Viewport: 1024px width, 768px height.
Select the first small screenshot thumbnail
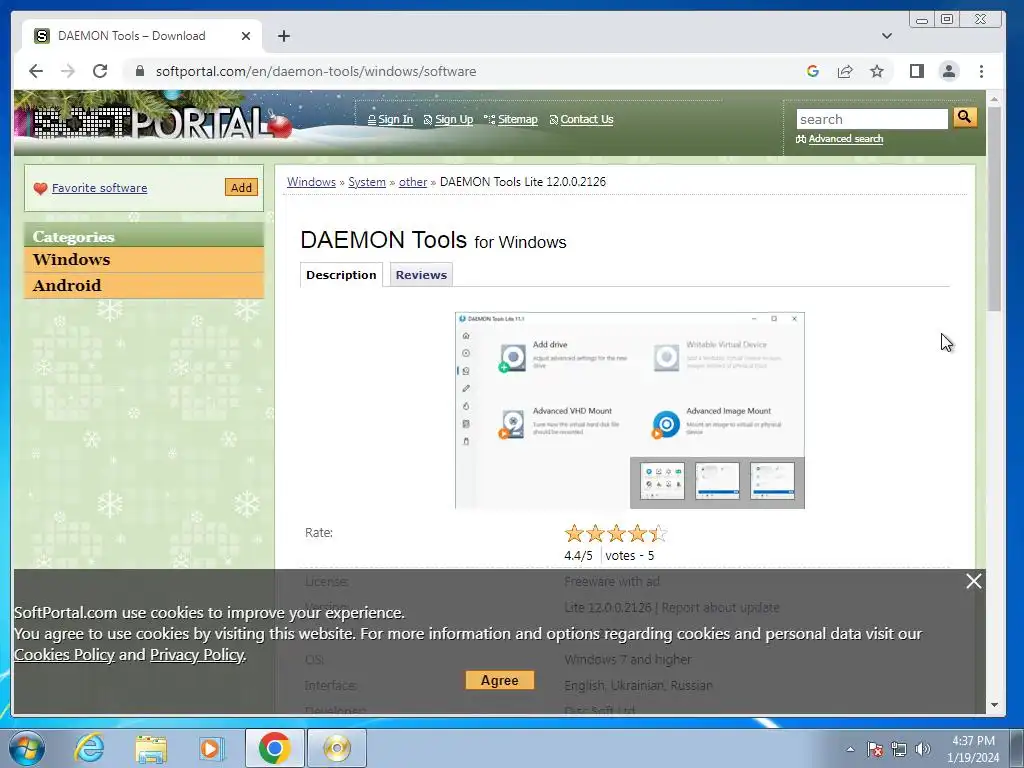tap(662, 481)
